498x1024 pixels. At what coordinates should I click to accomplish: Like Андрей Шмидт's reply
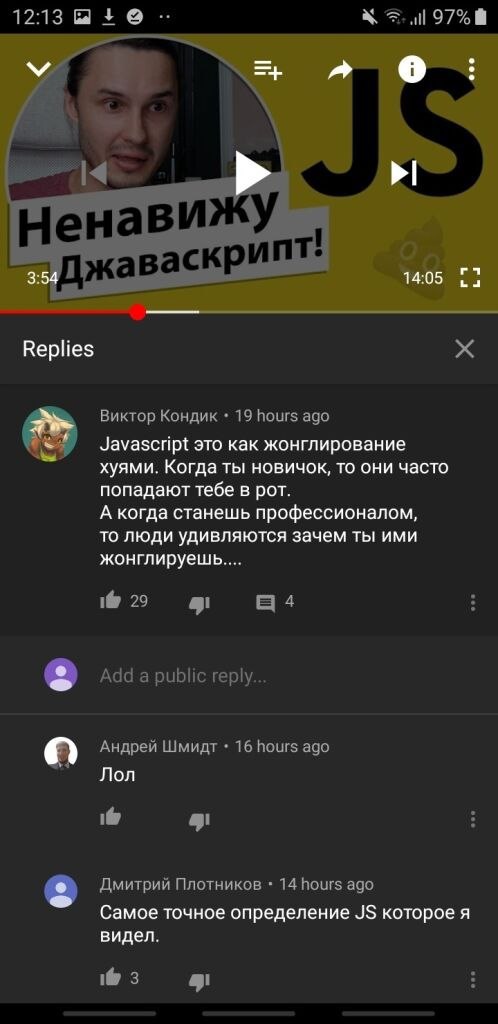point(110,816)
